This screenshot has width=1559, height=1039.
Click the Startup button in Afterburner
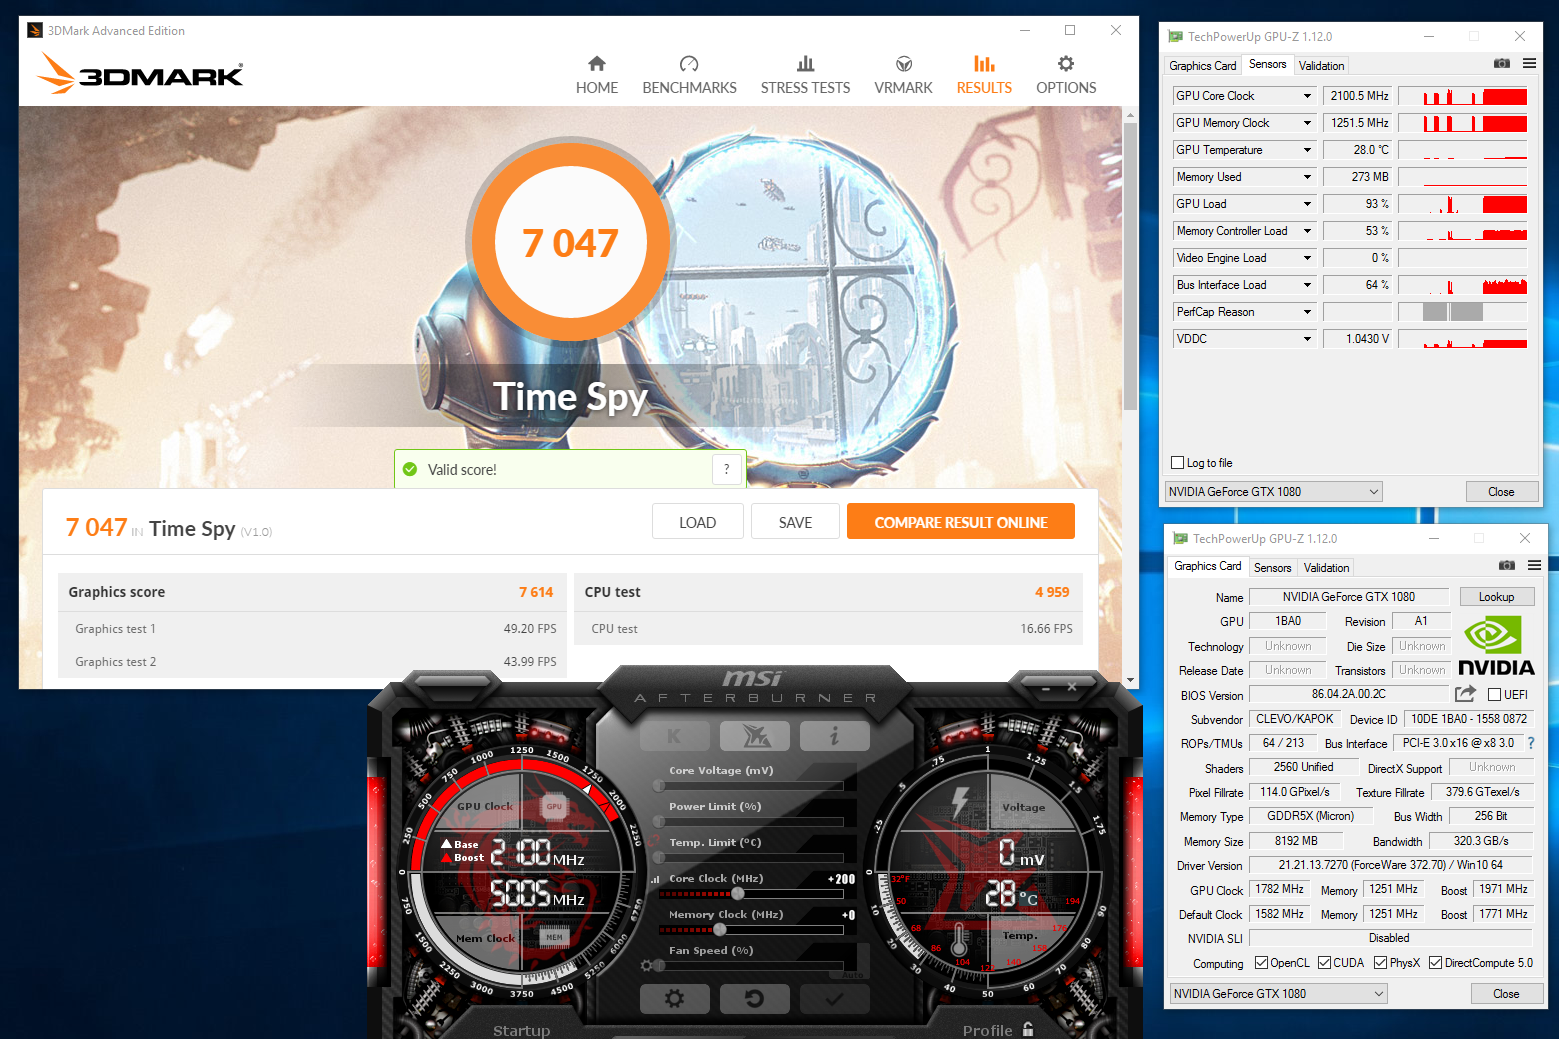(x=521, y=1030)
